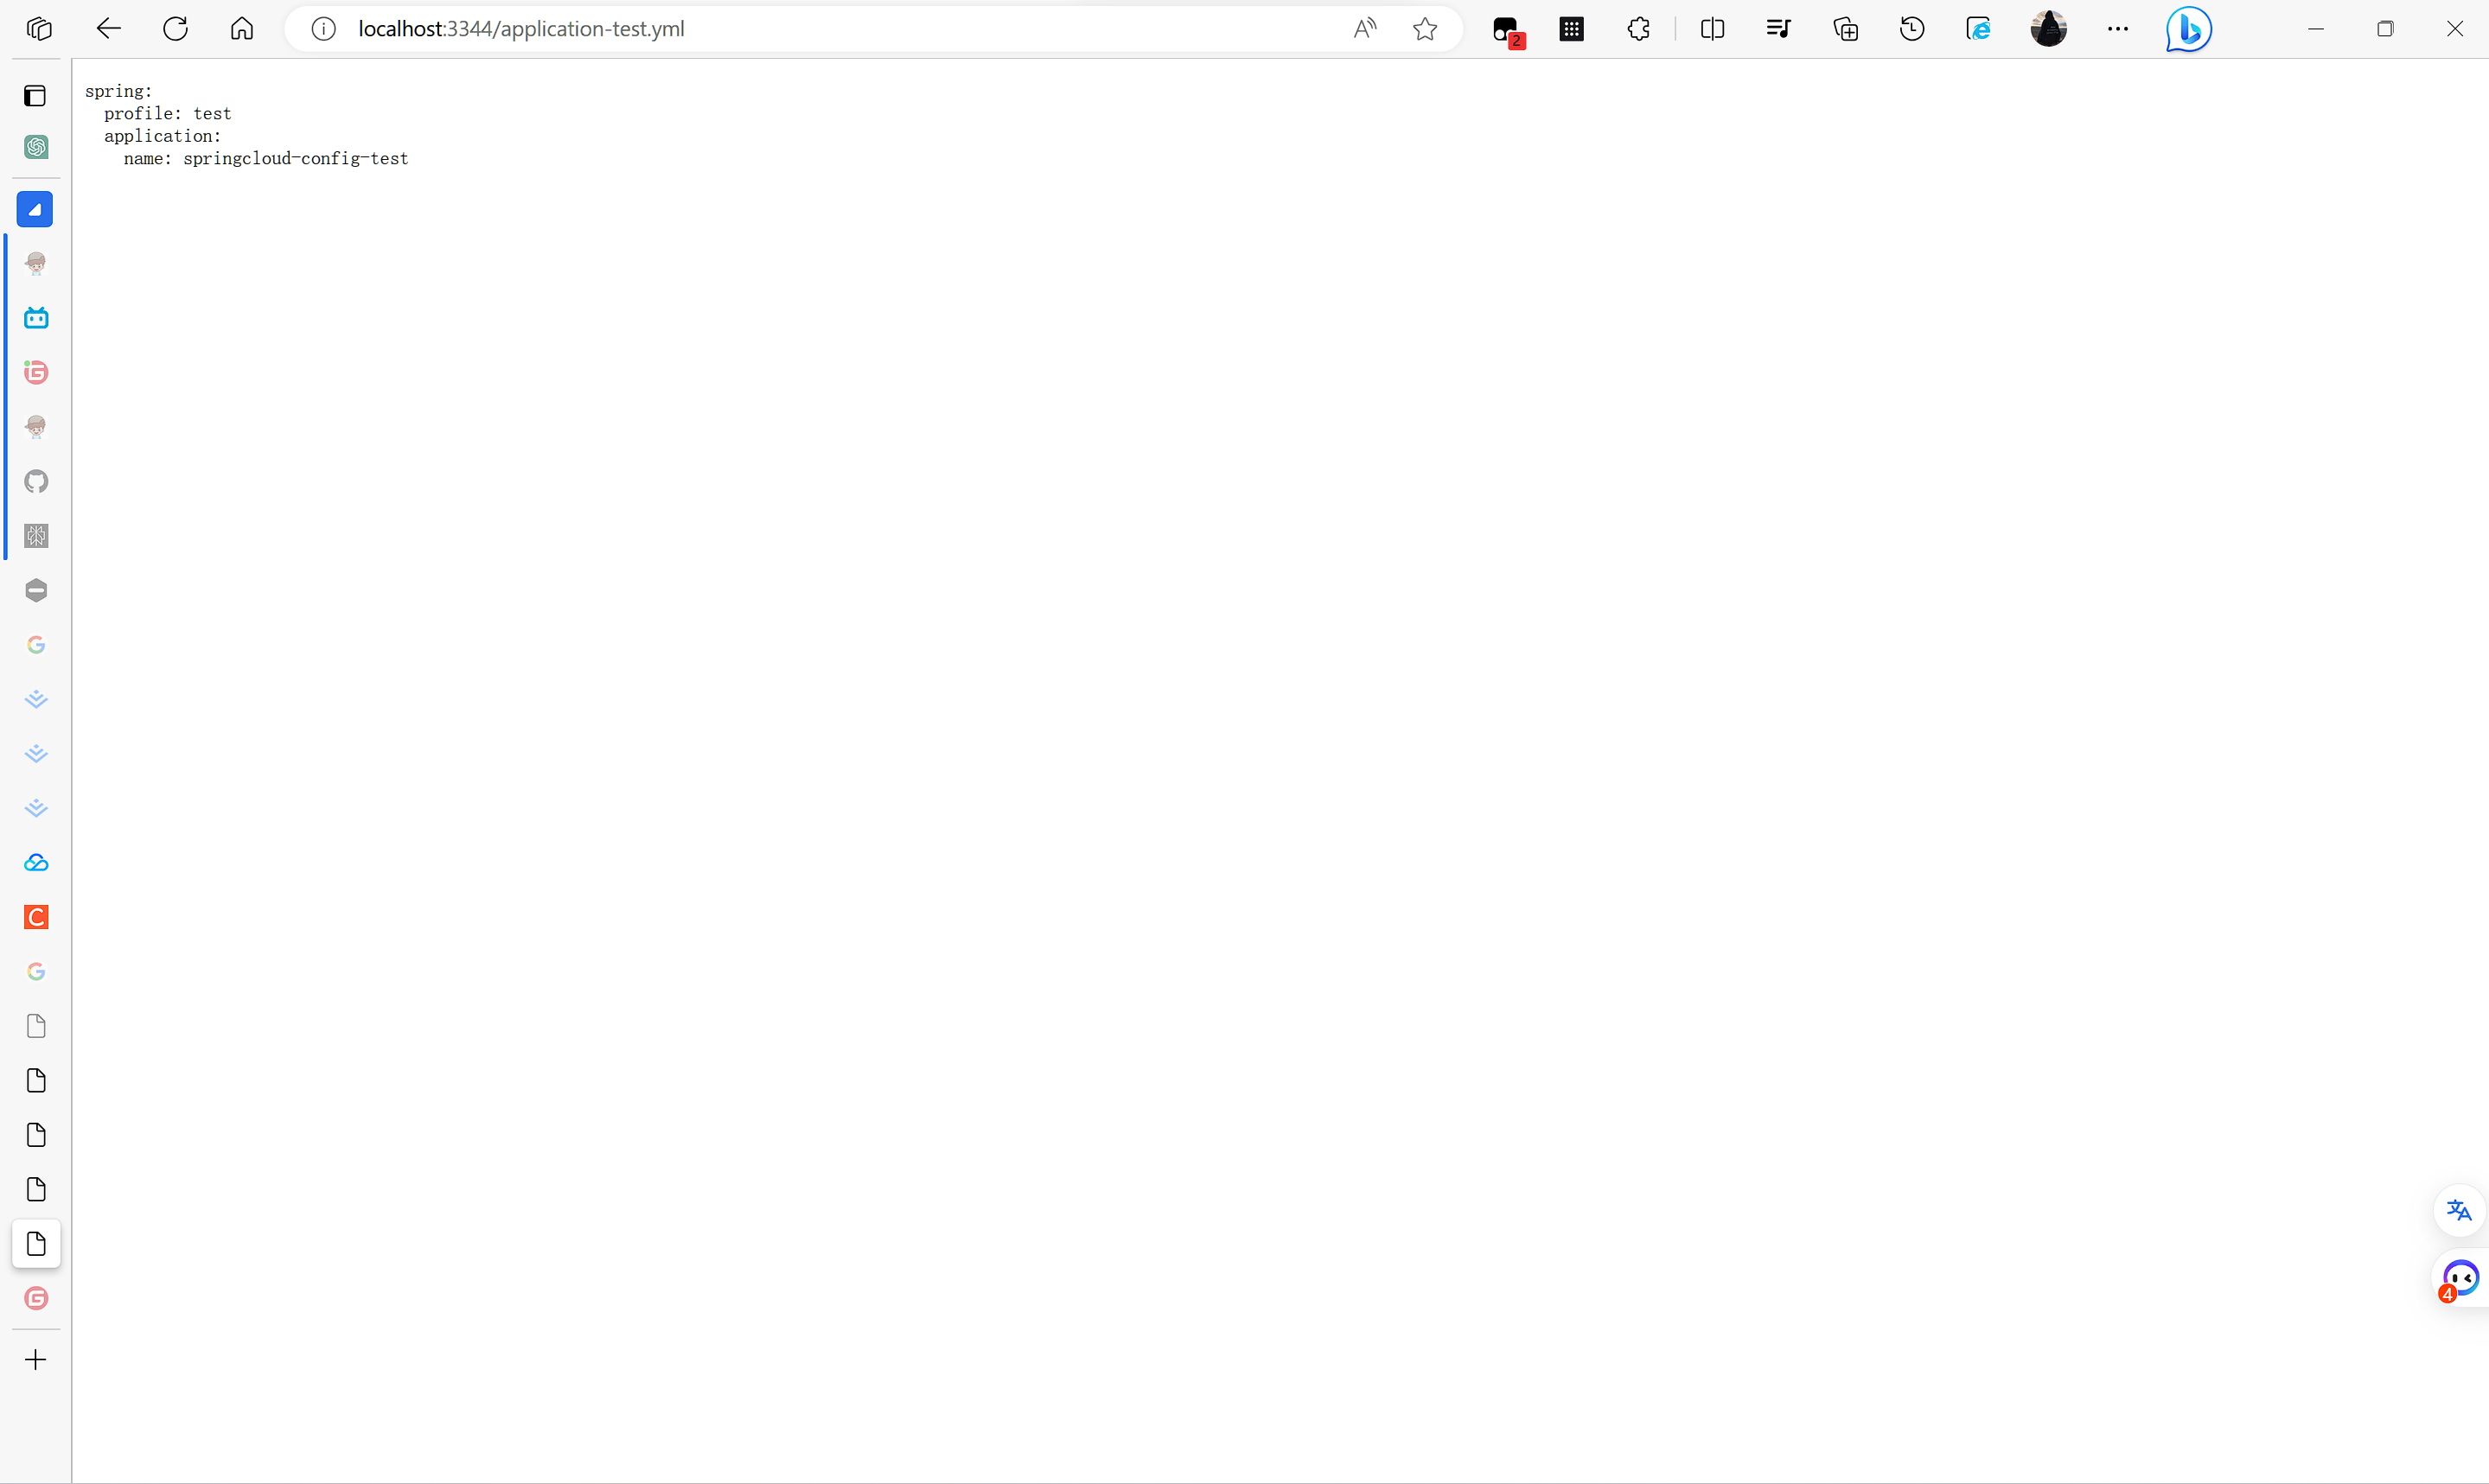Screen dimensions: 2489x1484
Task: Open the read aloud feature
Action: (x=1364, y=29)
